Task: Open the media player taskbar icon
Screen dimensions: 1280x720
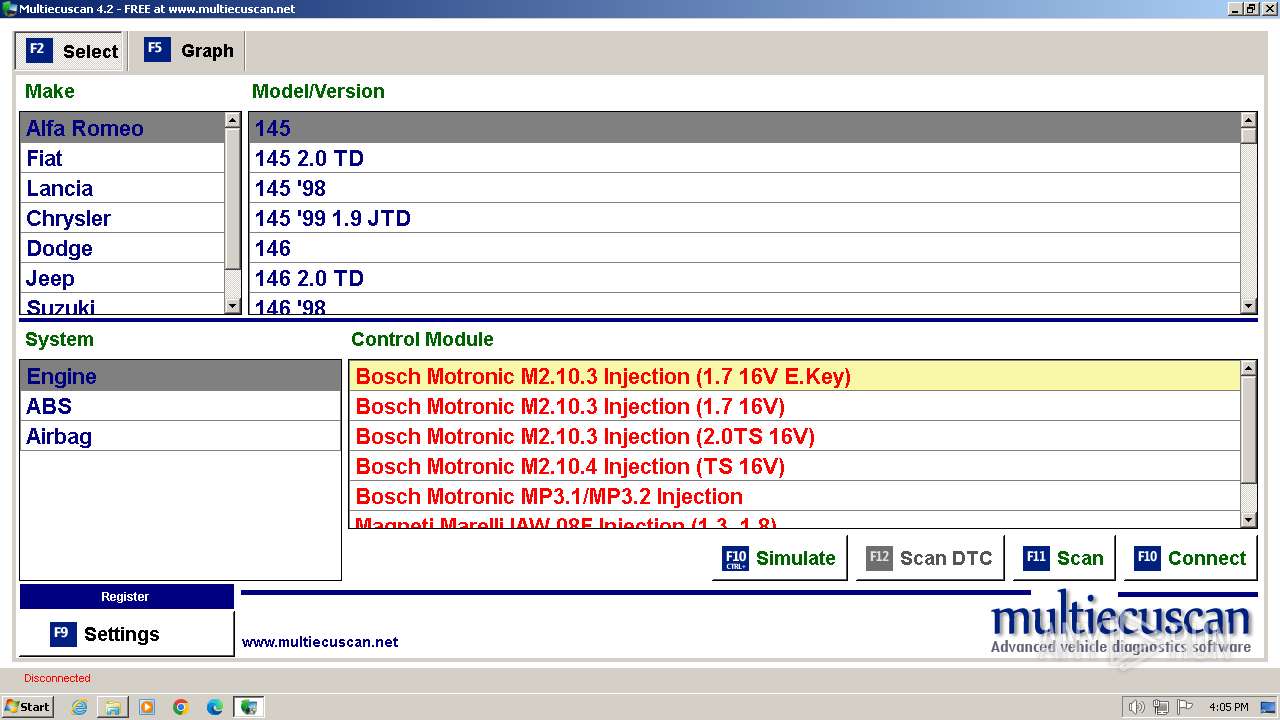Action: 147,707
